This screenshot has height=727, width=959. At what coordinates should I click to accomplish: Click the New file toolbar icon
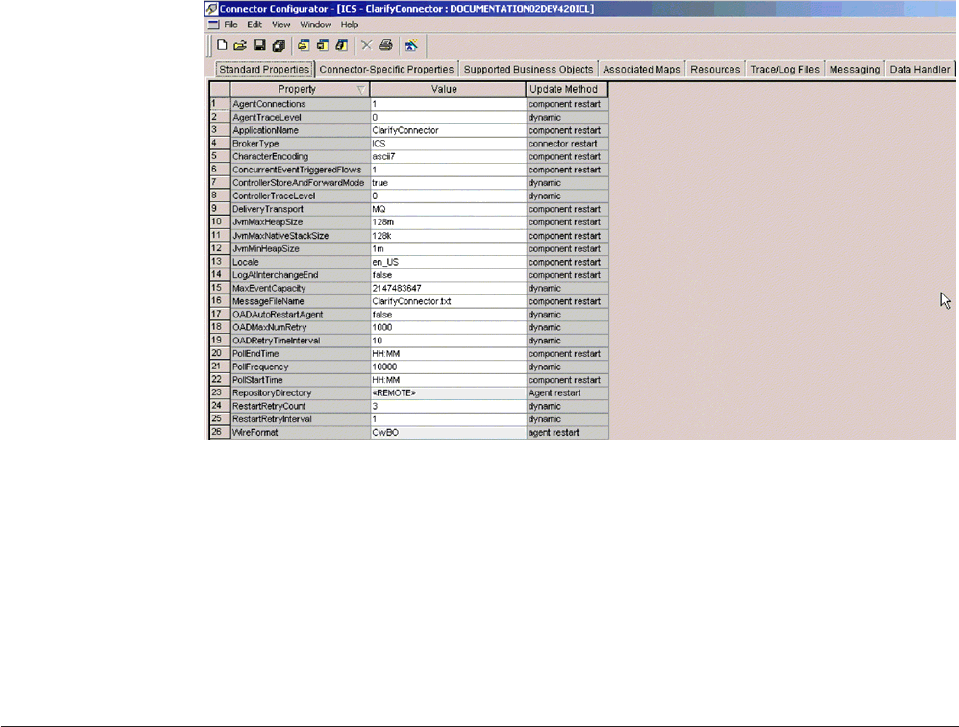coord(222,45)
